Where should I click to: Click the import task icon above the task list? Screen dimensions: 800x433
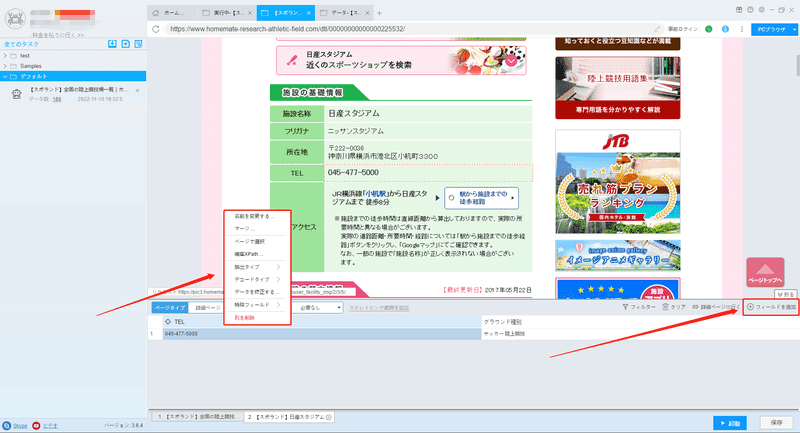(x=112, y=44)
